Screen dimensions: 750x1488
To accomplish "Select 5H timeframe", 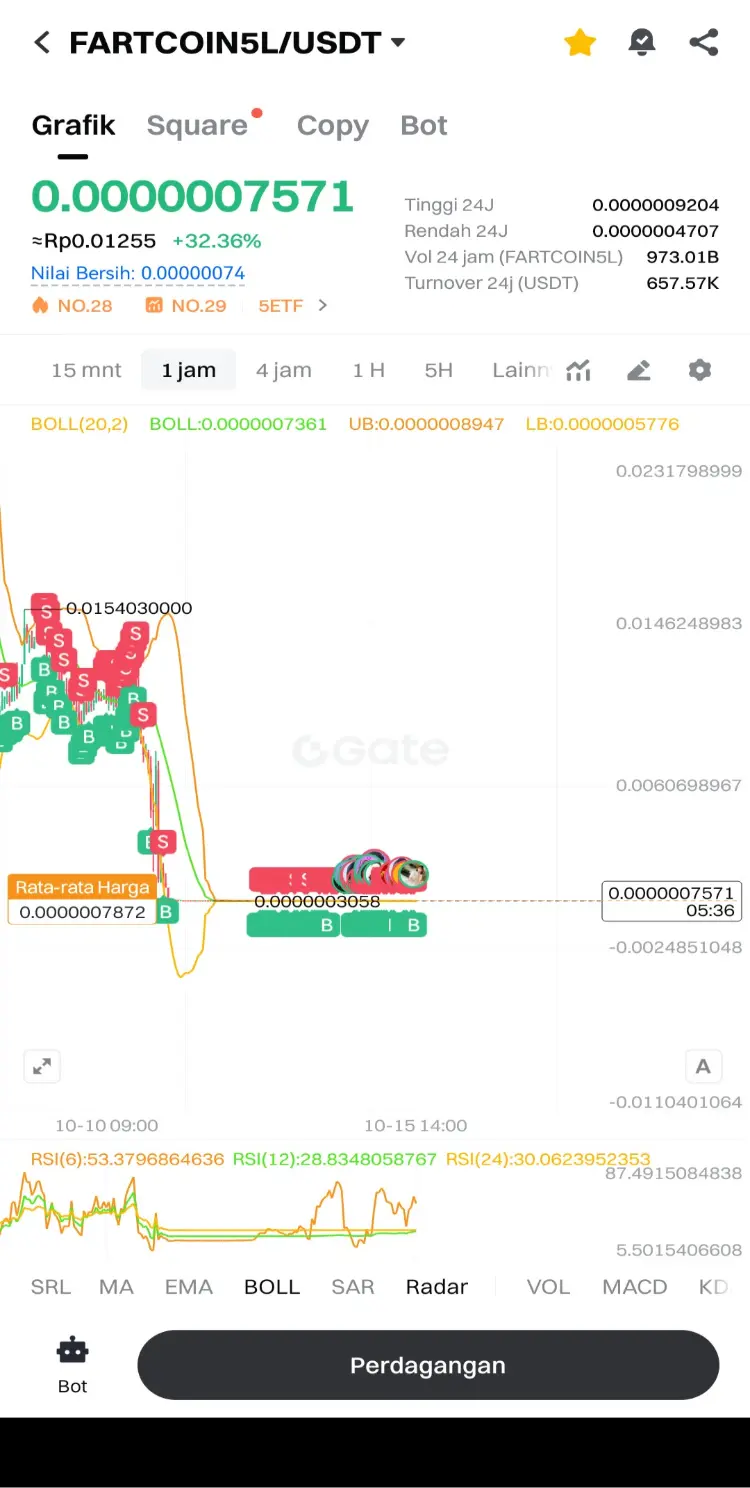I will (x=439, y=370).
